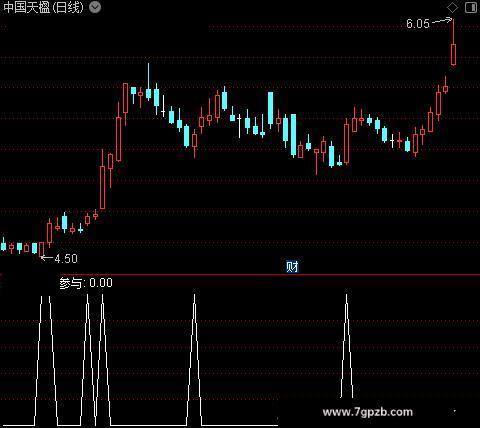Select the 中国天楹 (日线) stock title

tap(43, 7)
